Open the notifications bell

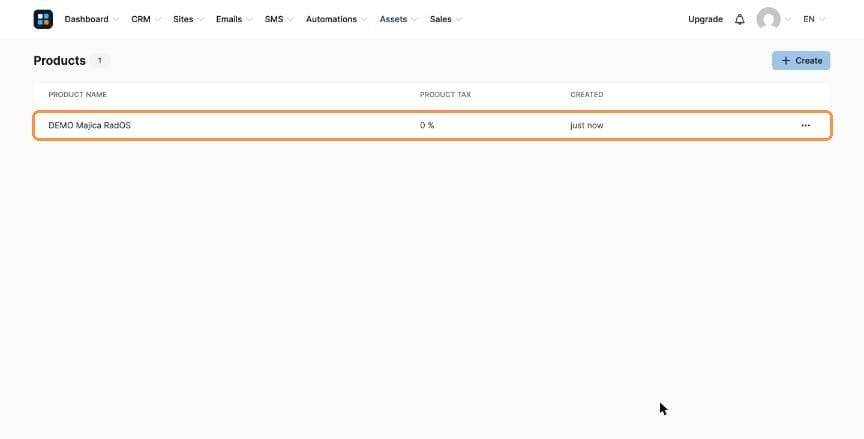[739, 19]
